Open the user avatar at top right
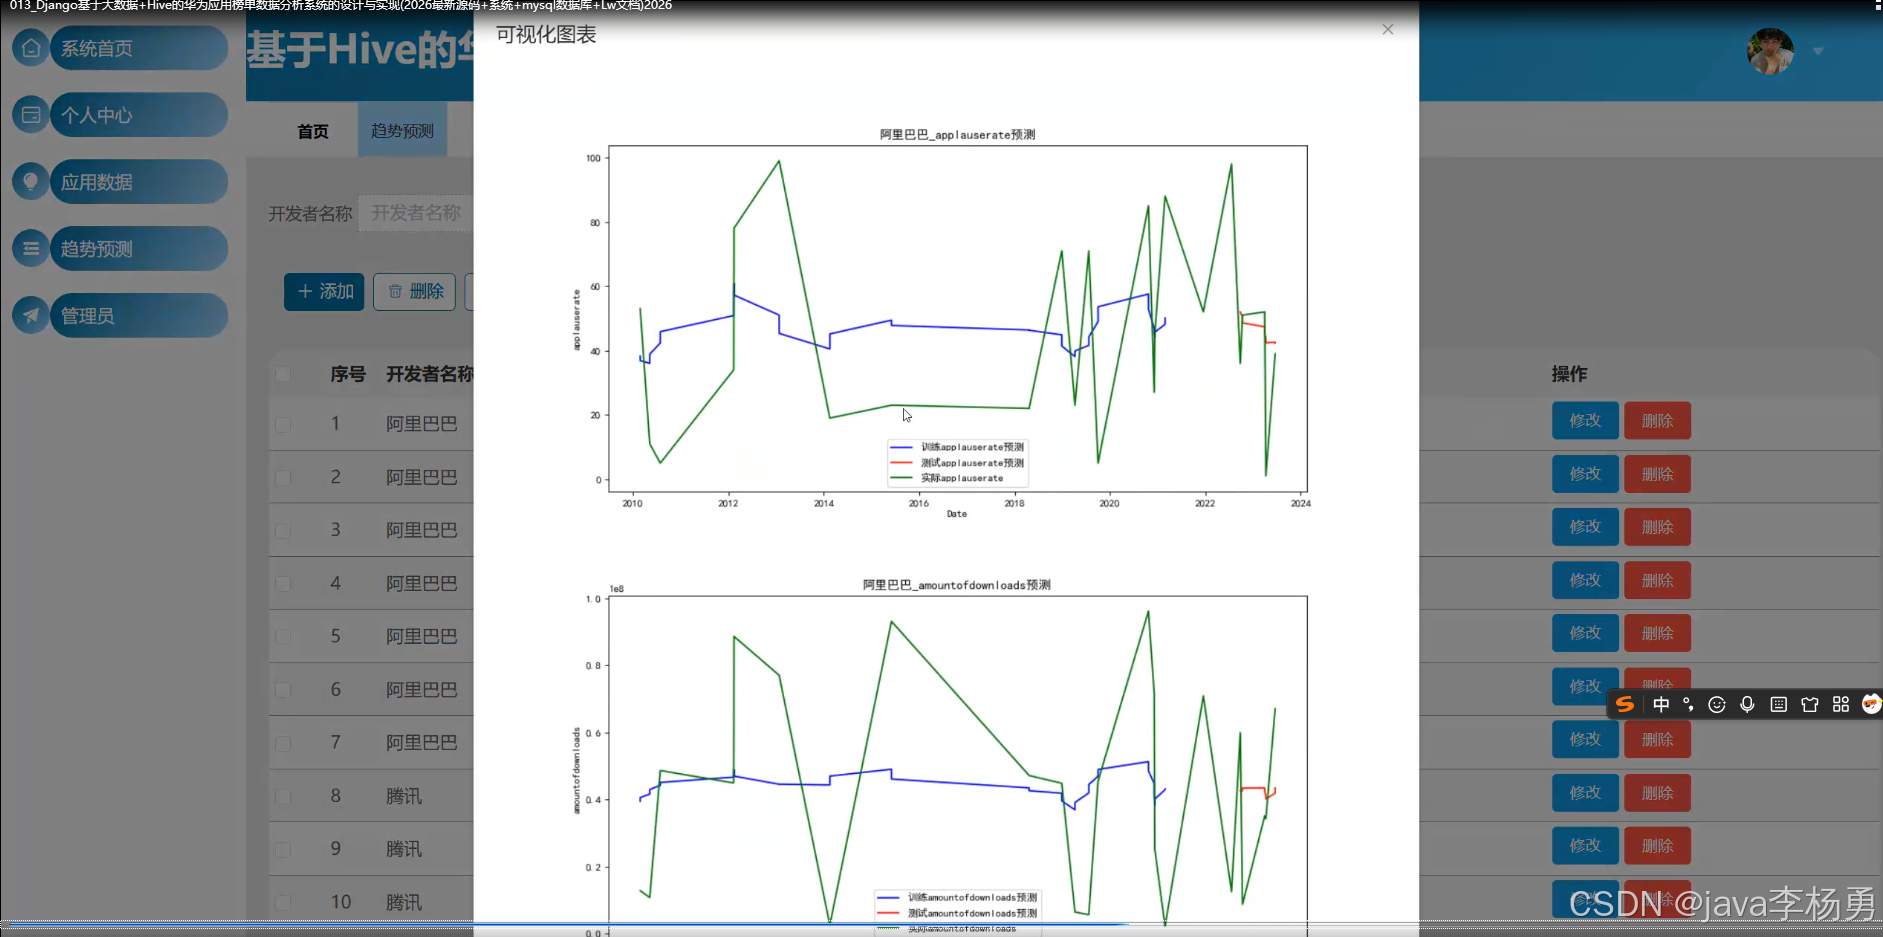This screenshot has width=1883, height=937. click(1770, 51)
